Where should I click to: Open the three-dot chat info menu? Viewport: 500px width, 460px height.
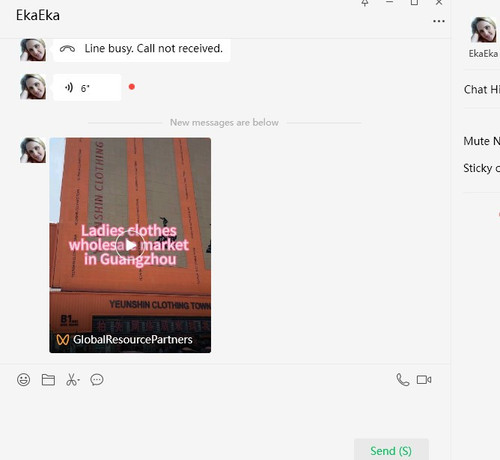point(439,21)
